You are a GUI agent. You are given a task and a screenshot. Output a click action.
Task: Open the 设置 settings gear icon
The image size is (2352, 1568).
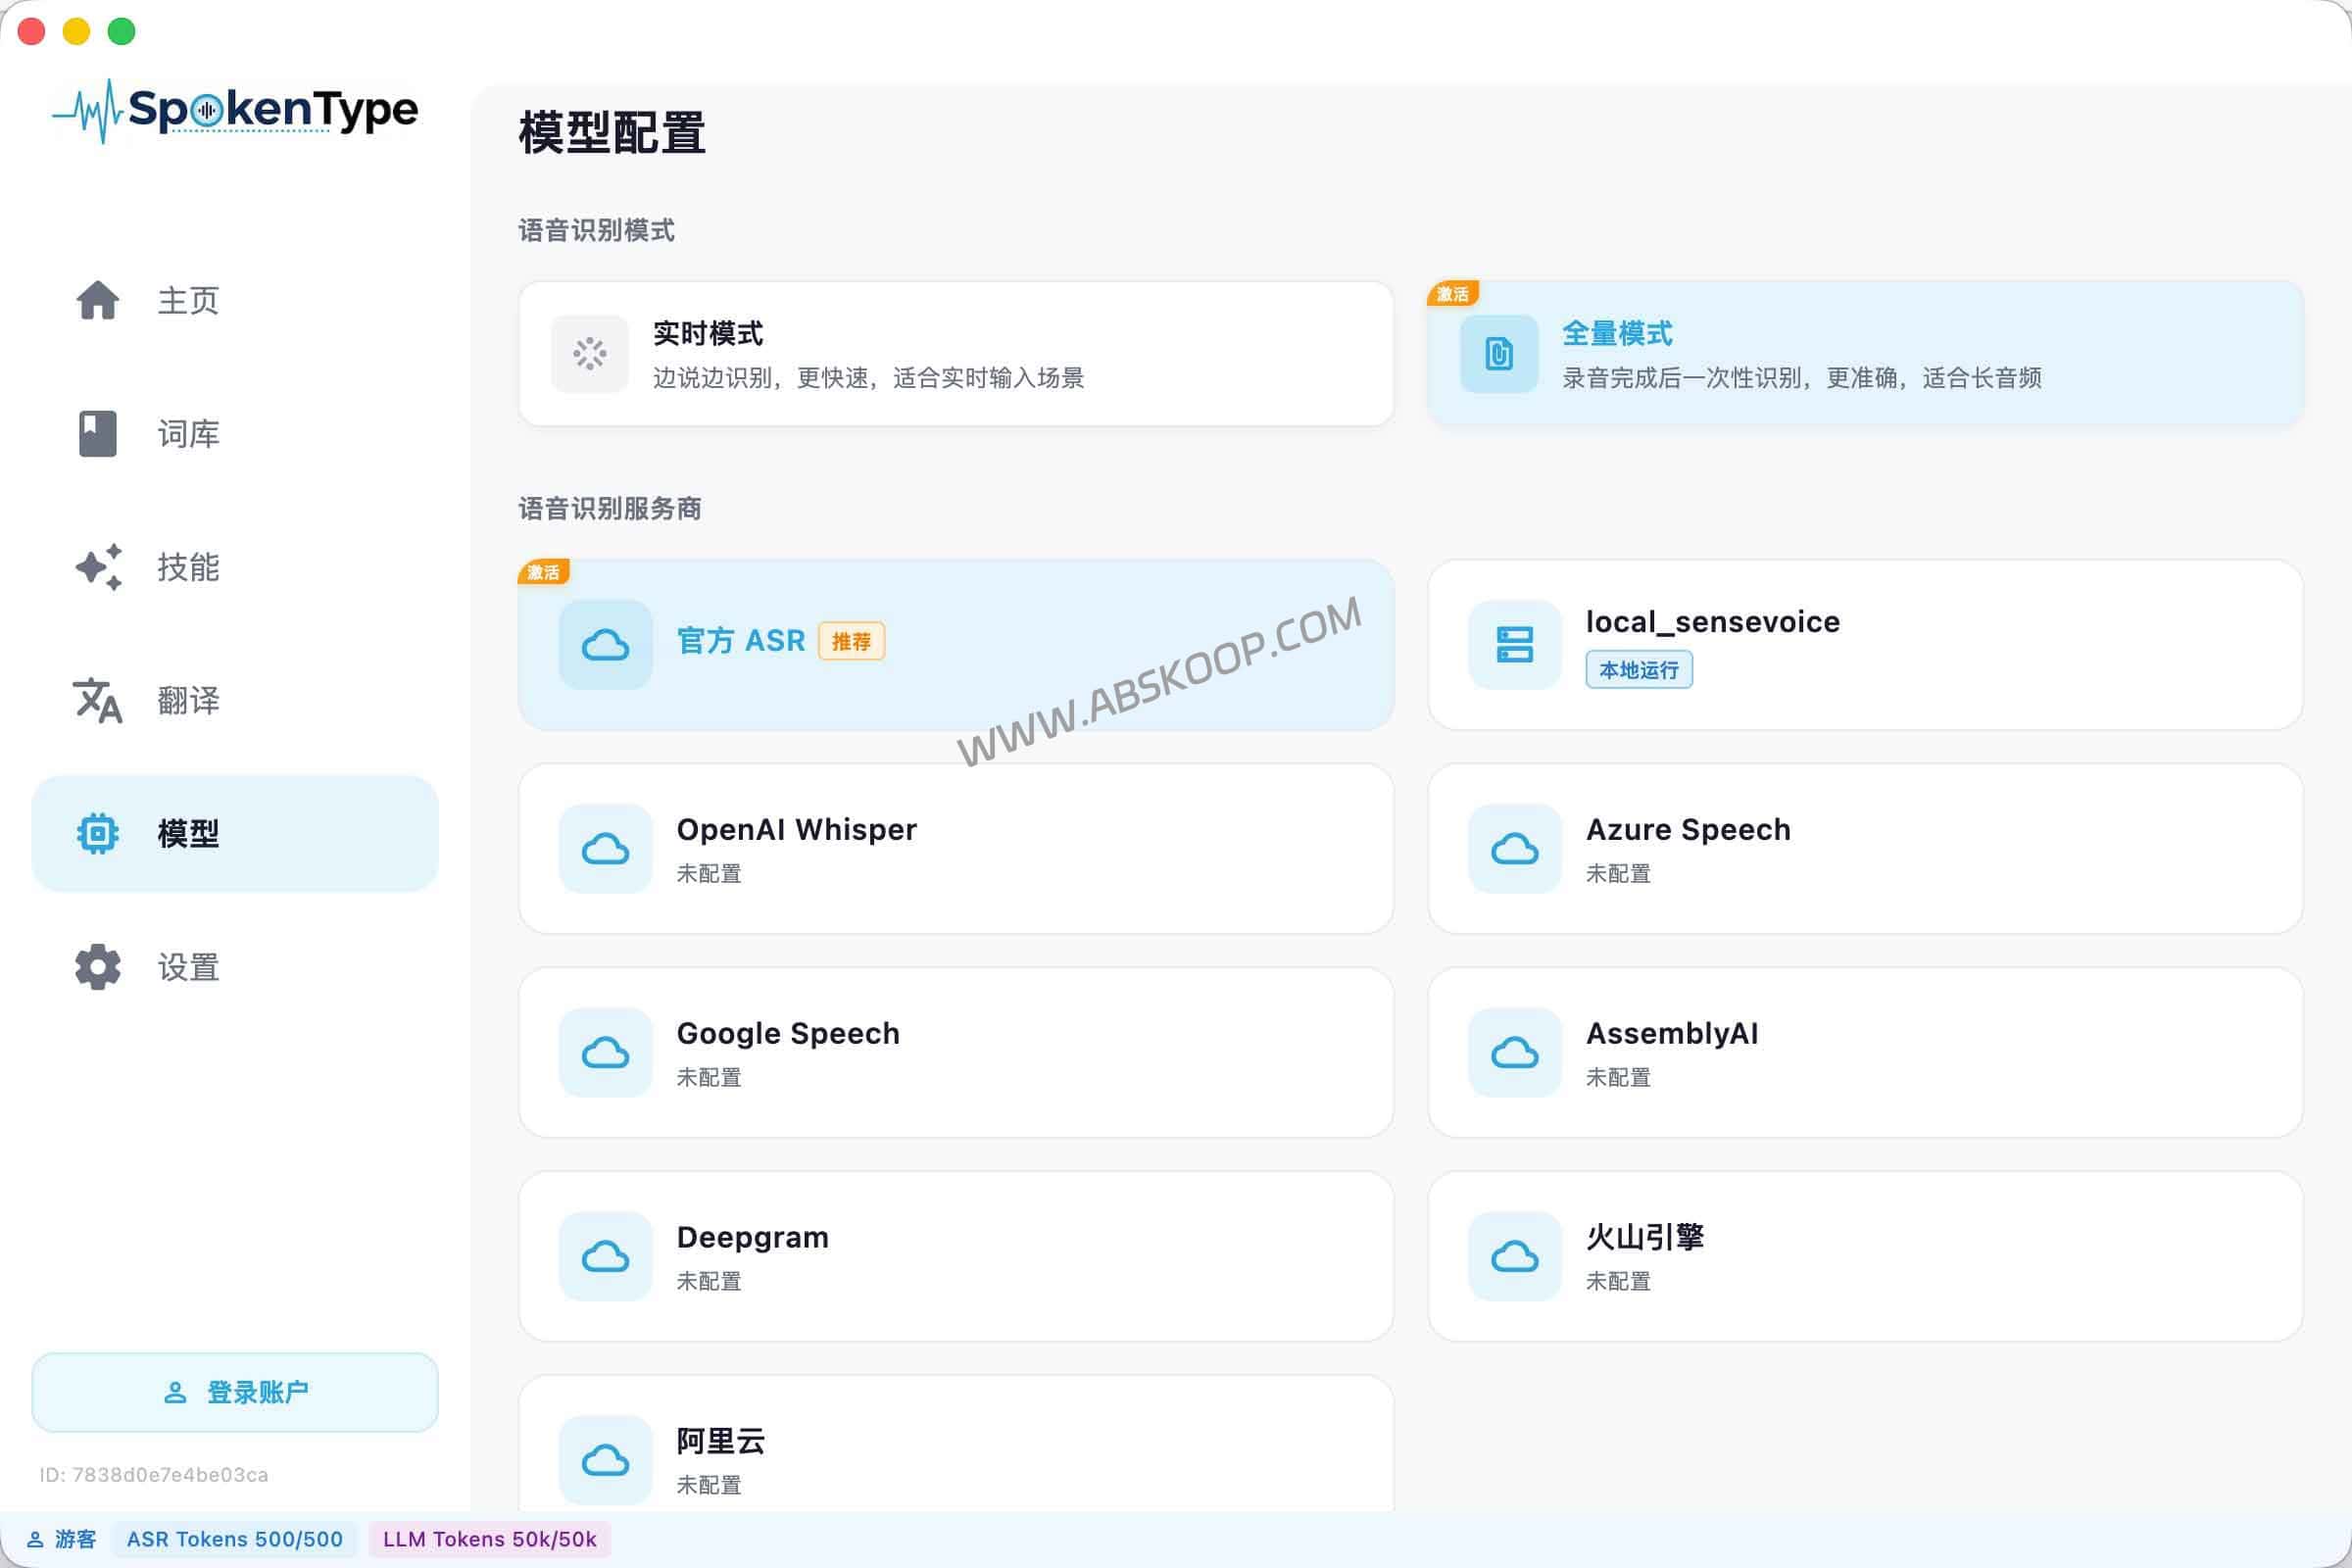tap(96, 967)
